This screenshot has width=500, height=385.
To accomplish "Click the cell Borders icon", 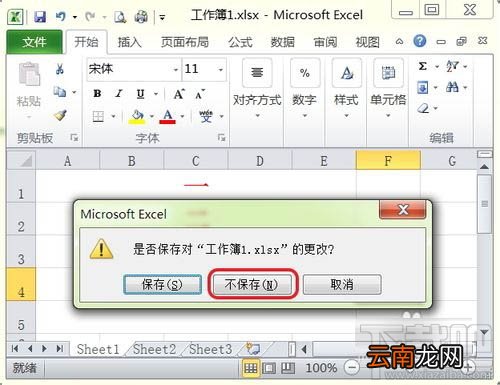I will [98, 116].
